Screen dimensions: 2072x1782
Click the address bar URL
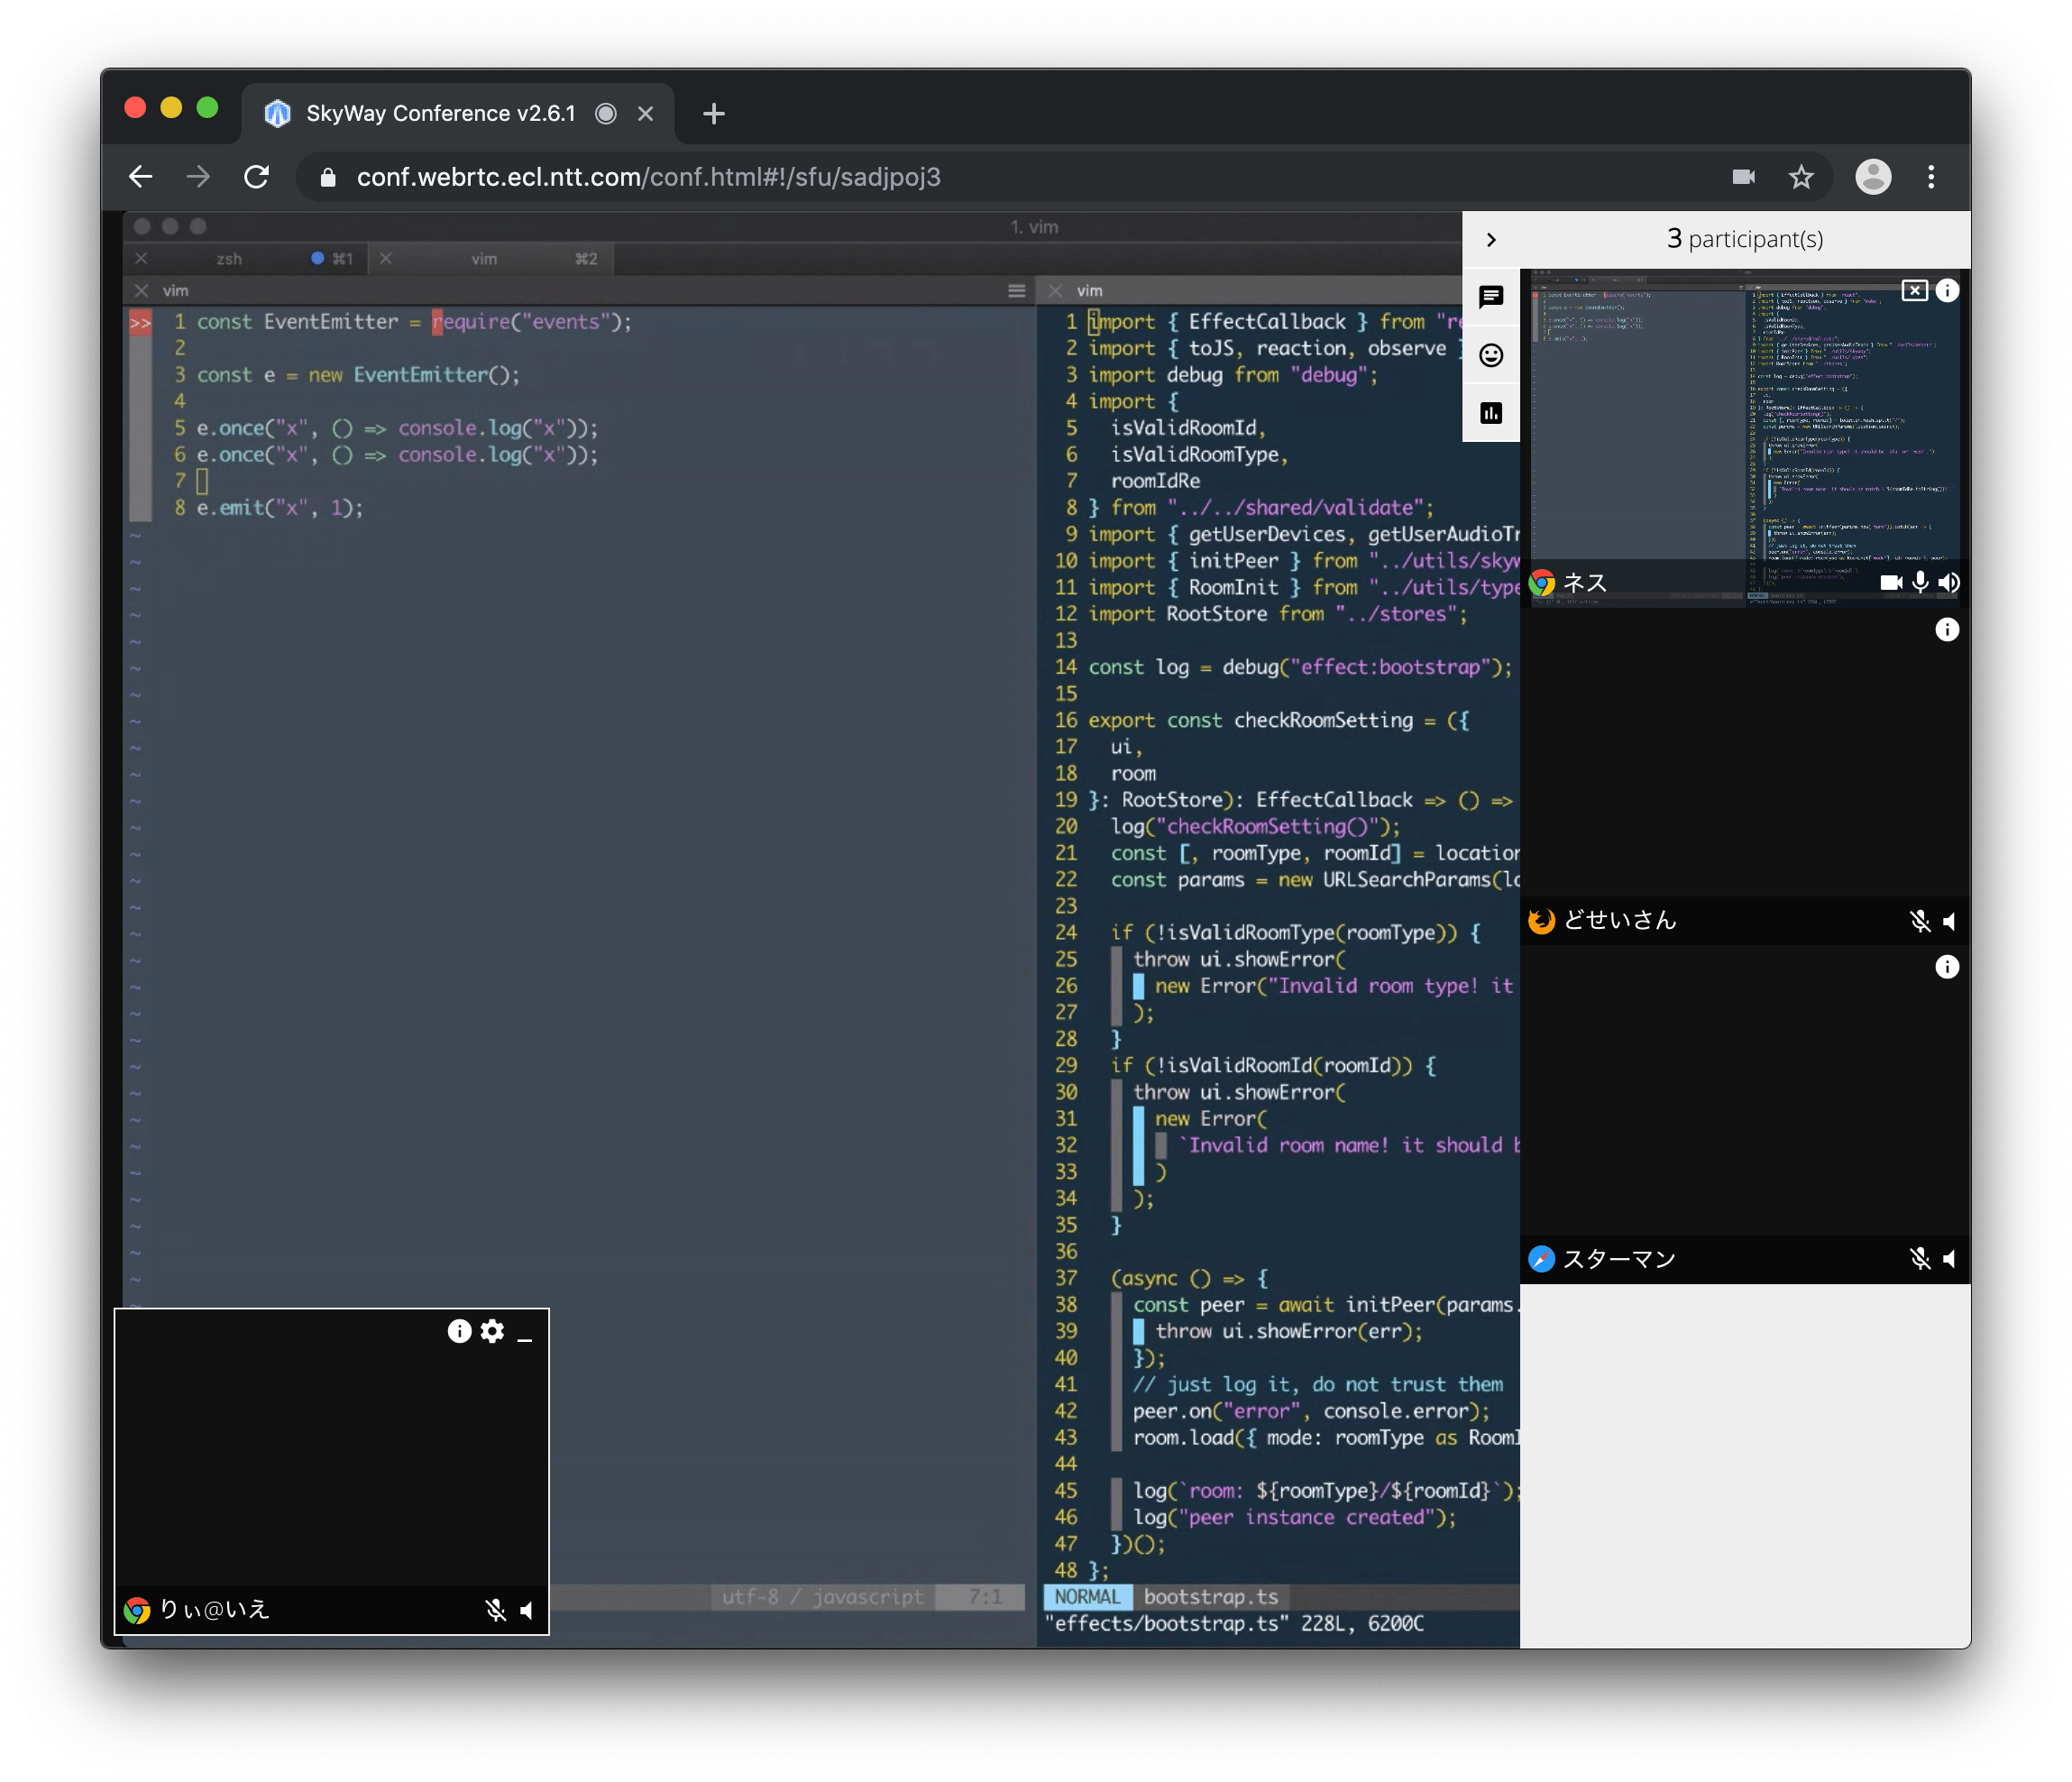point(649,177)
